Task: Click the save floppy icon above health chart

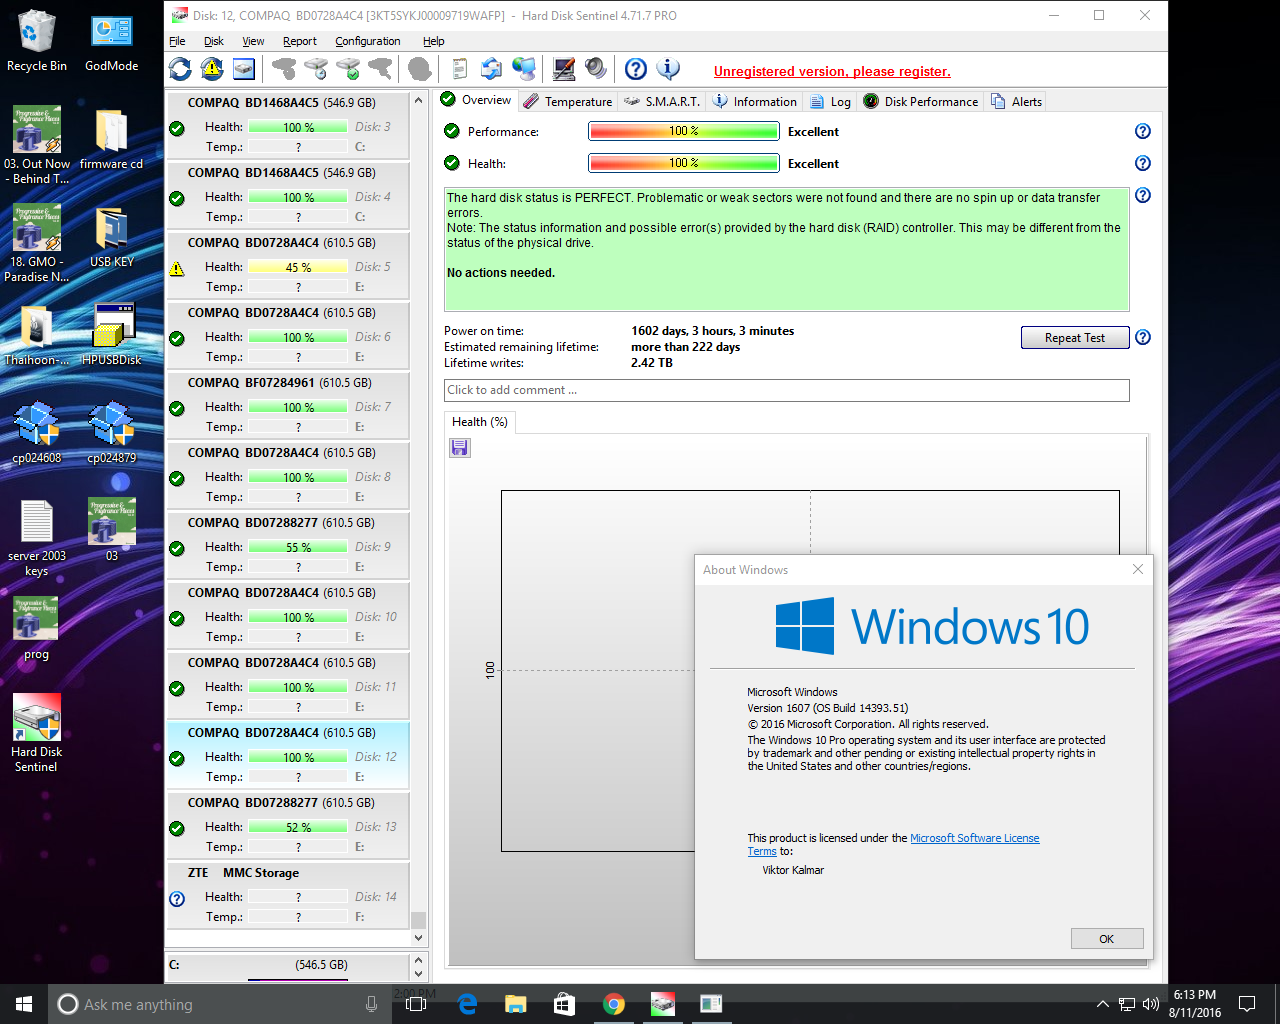Action: click(460, 448)
